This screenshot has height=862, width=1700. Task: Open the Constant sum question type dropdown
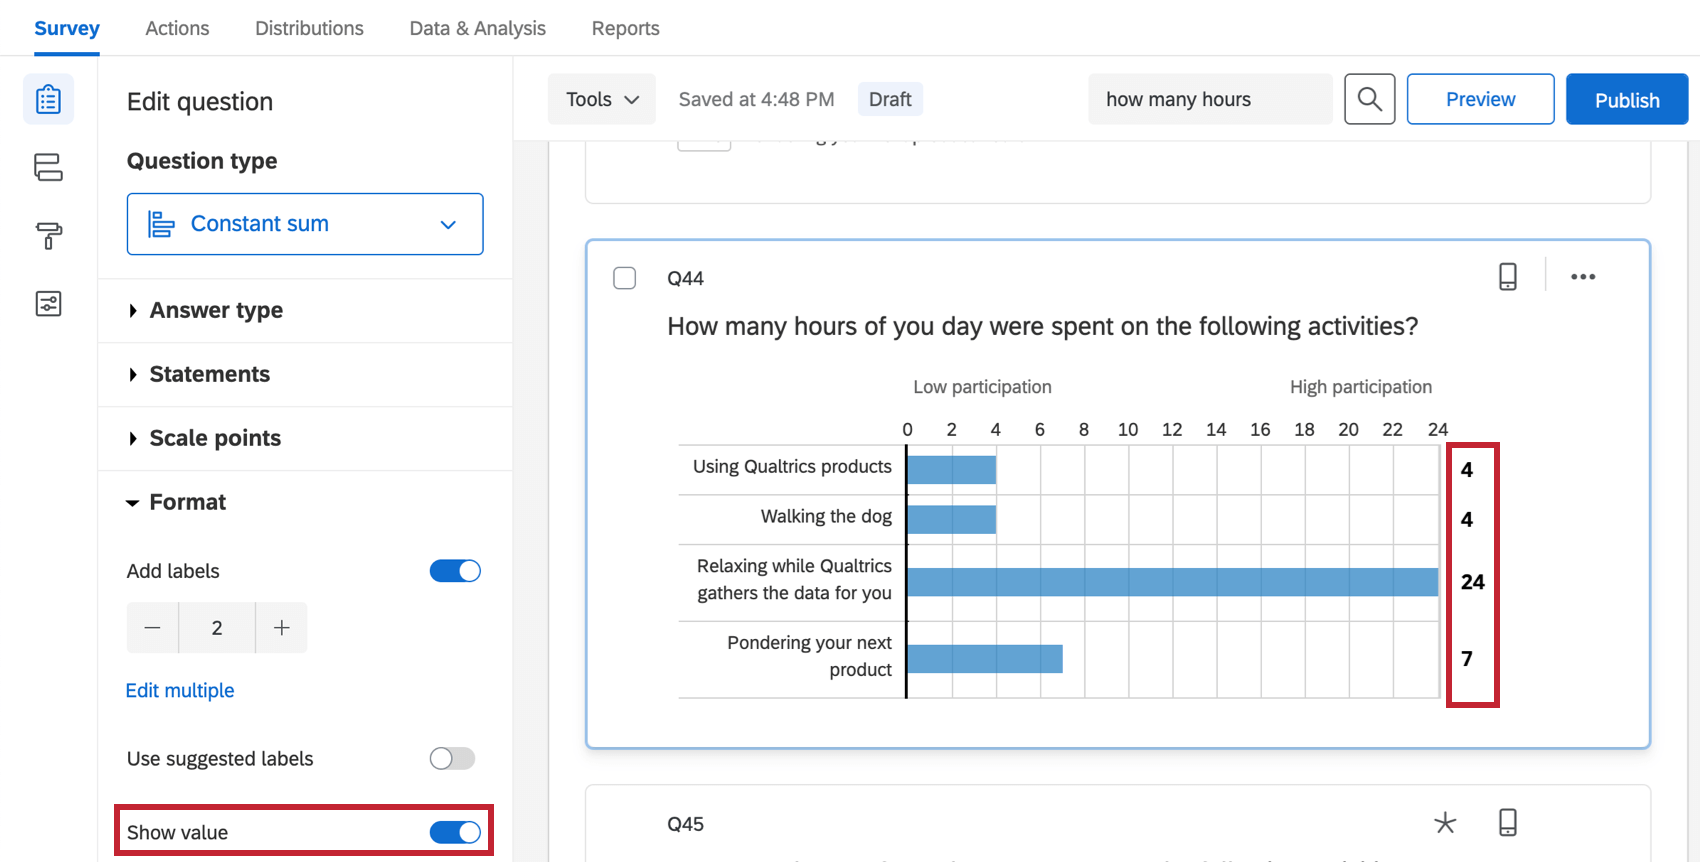(305, 224)
